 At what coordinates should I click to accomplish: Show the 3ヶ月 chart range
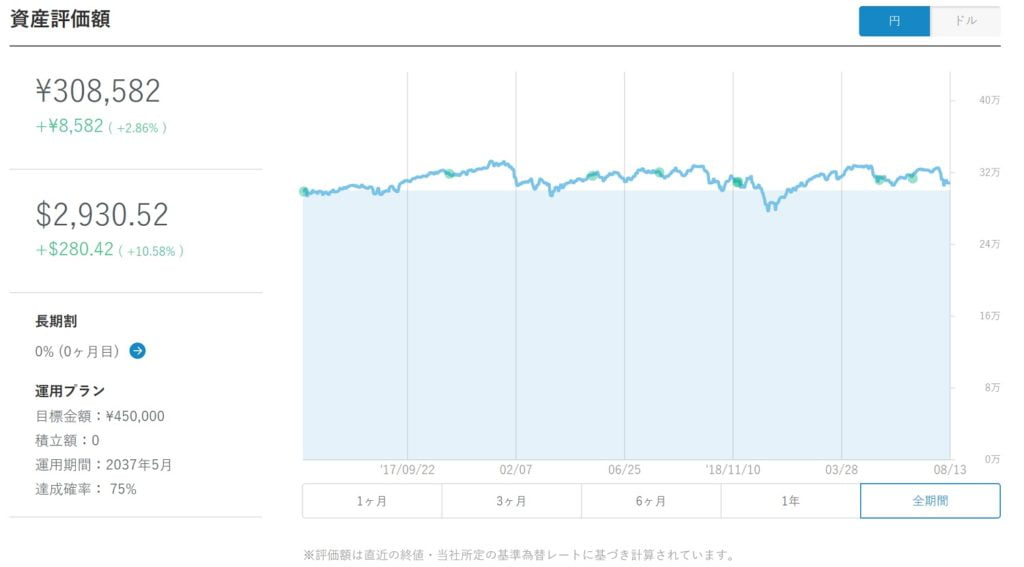point(511,501)
